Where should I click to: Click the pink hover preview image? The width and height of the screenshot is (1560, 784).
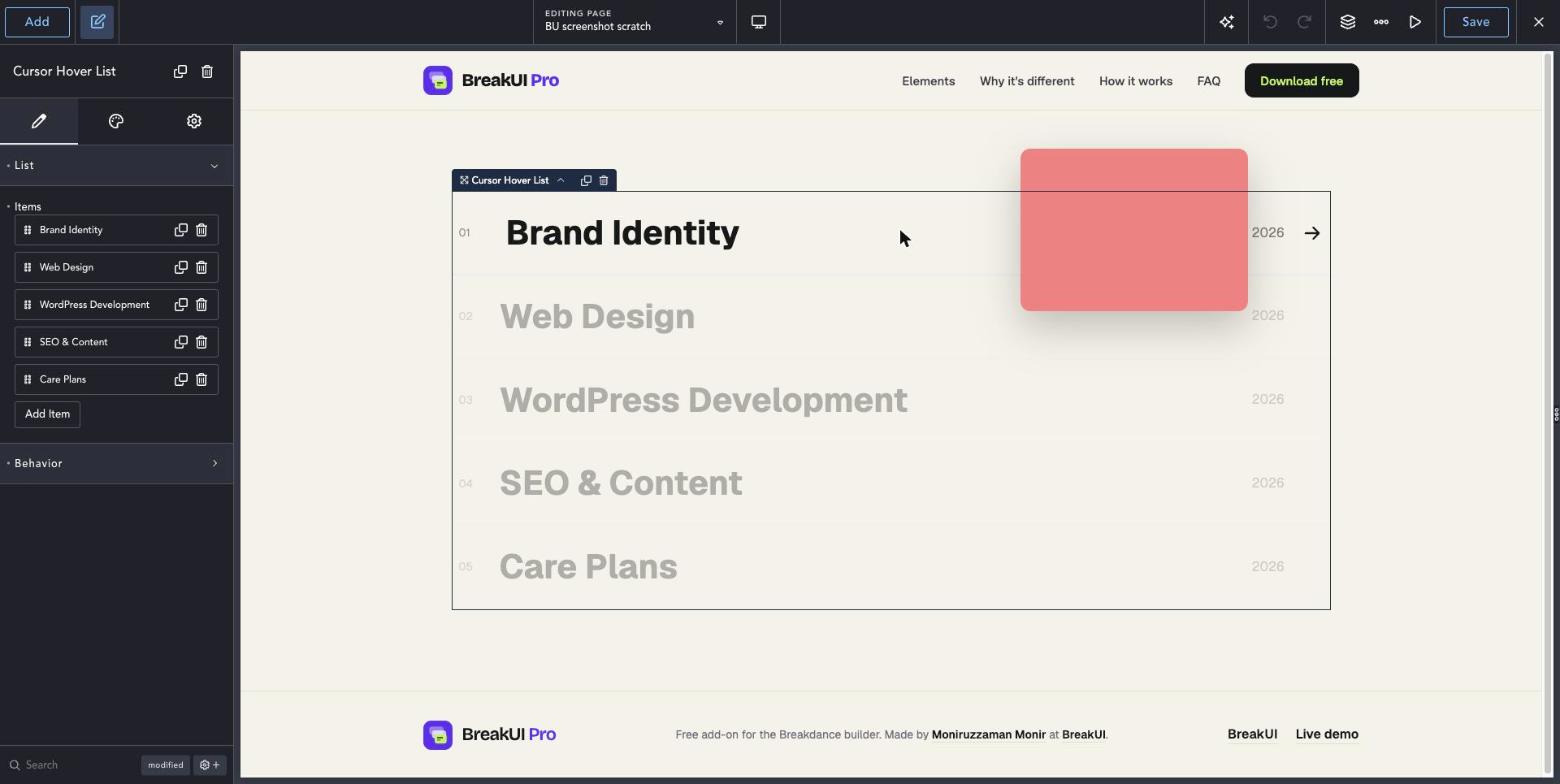1134,230
